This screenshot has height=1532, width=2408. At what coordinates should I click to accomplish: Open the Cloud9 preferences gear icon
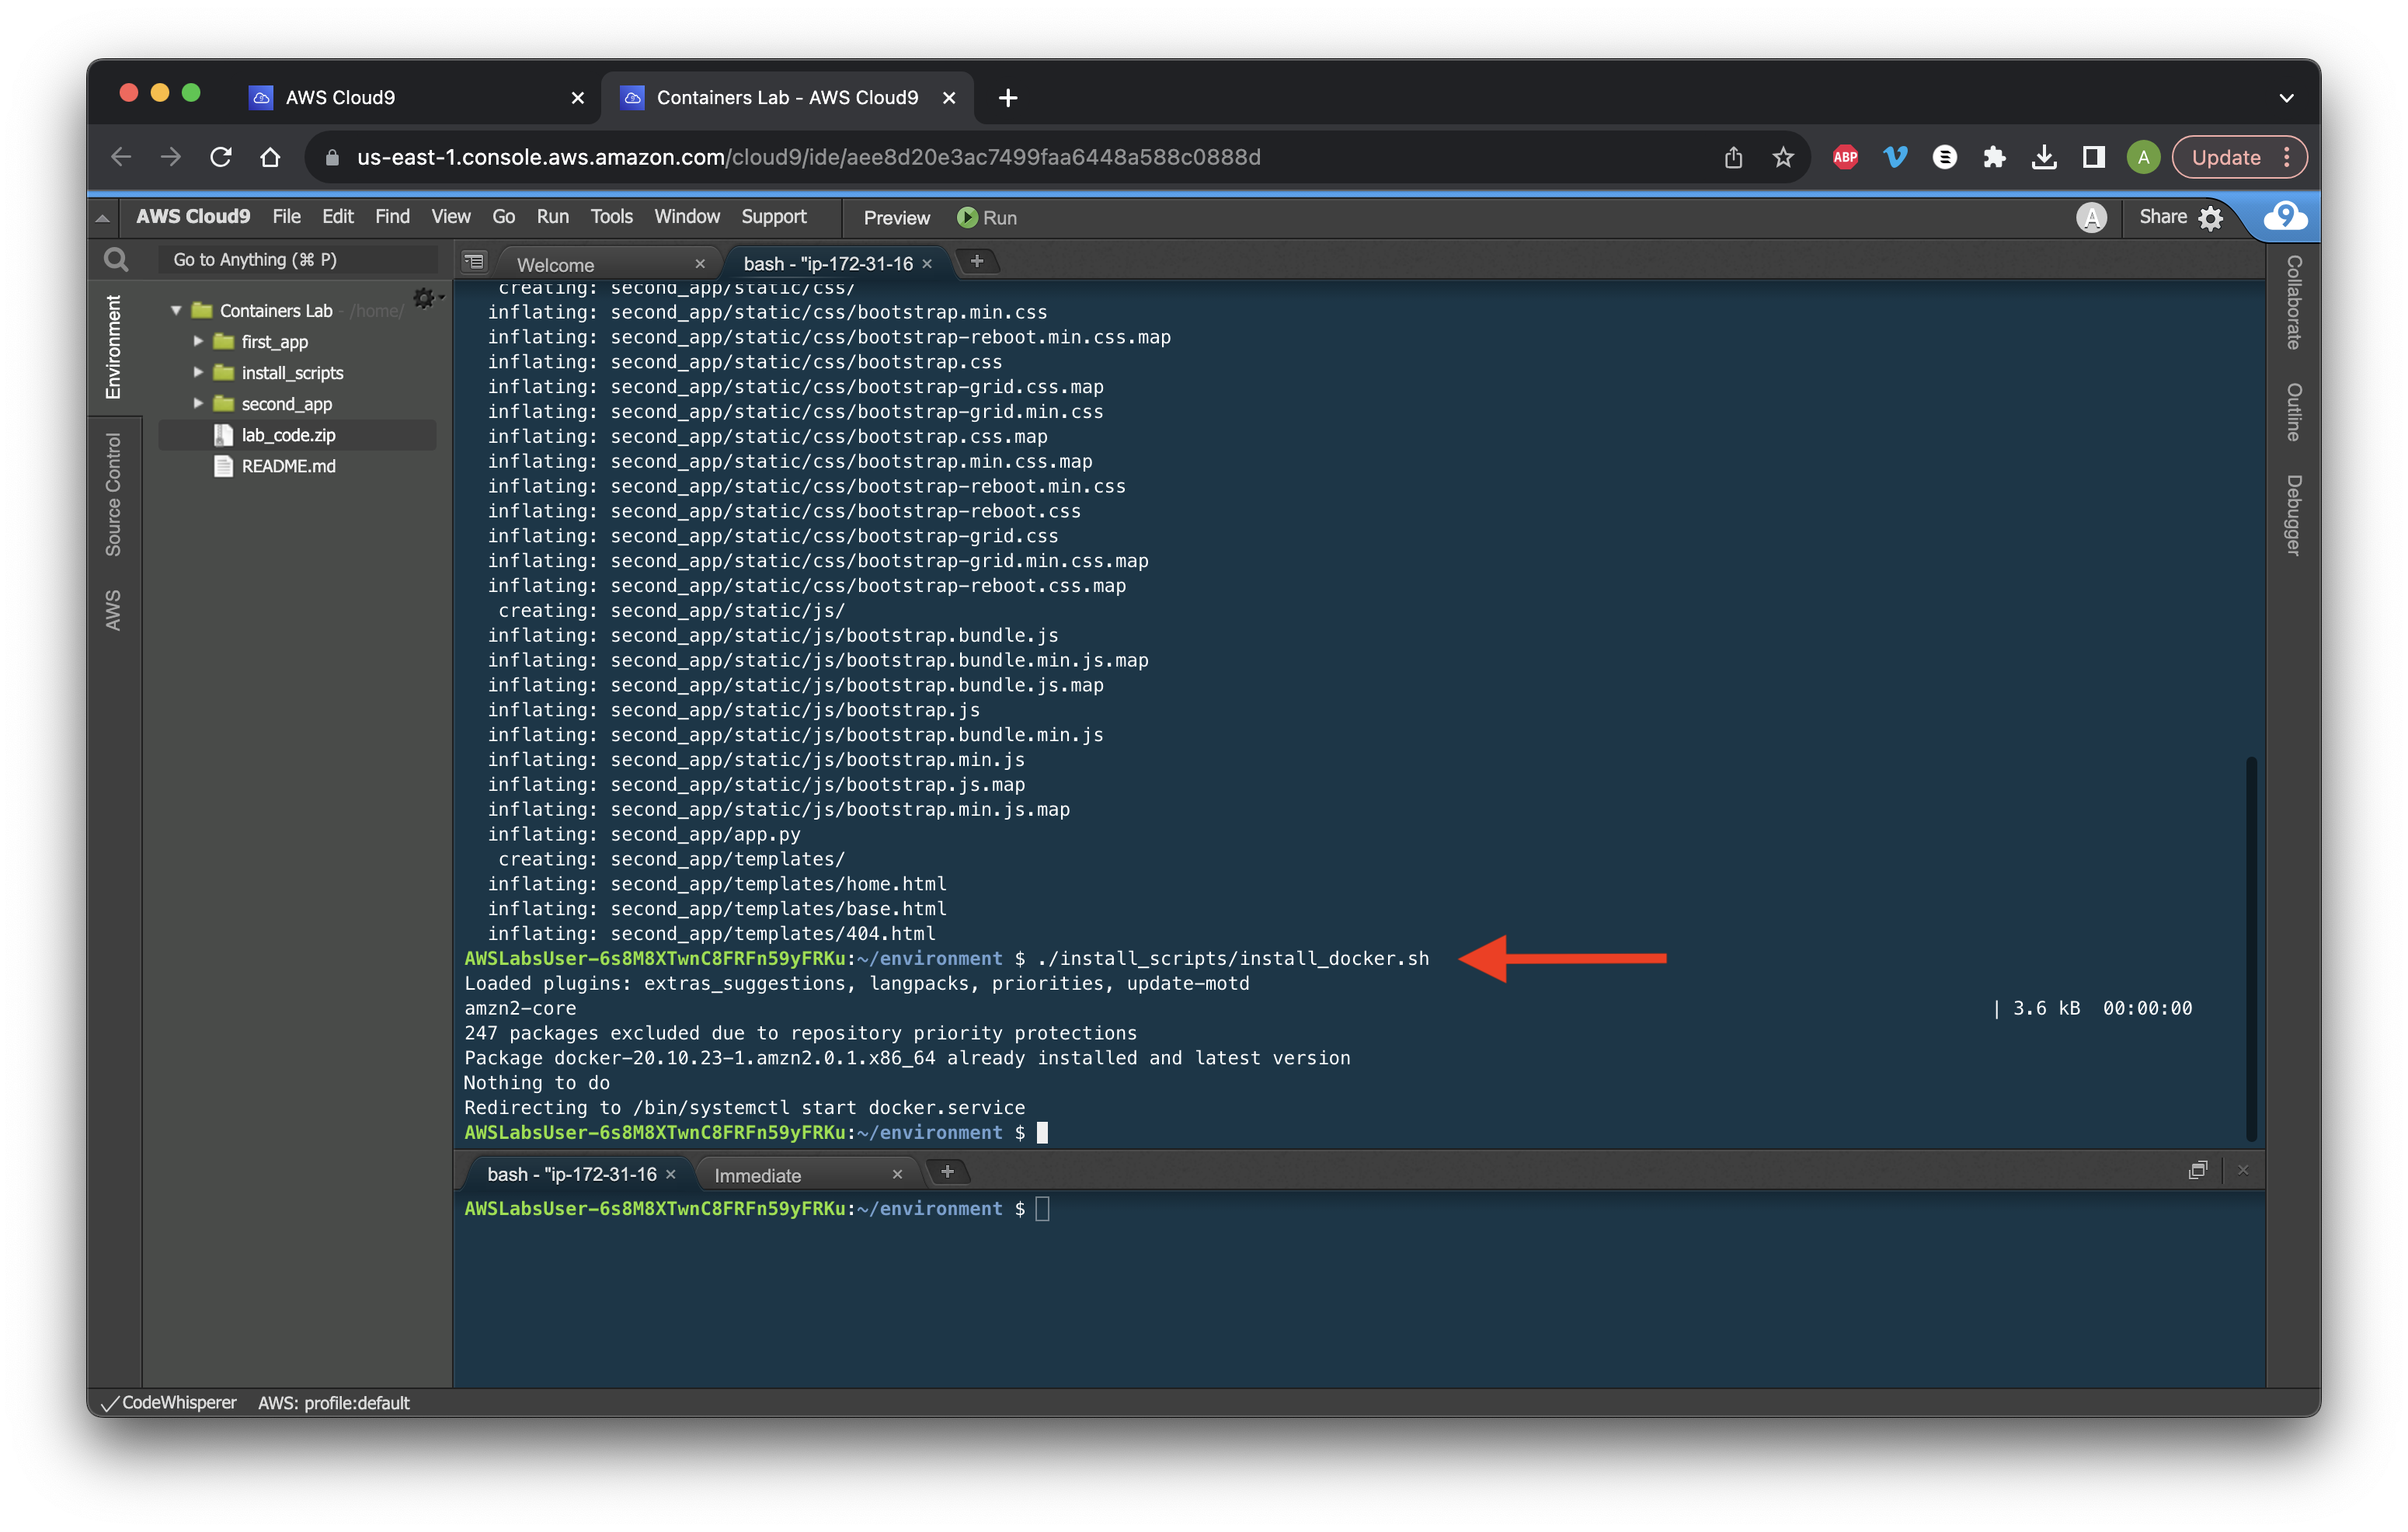(2211, 218)
